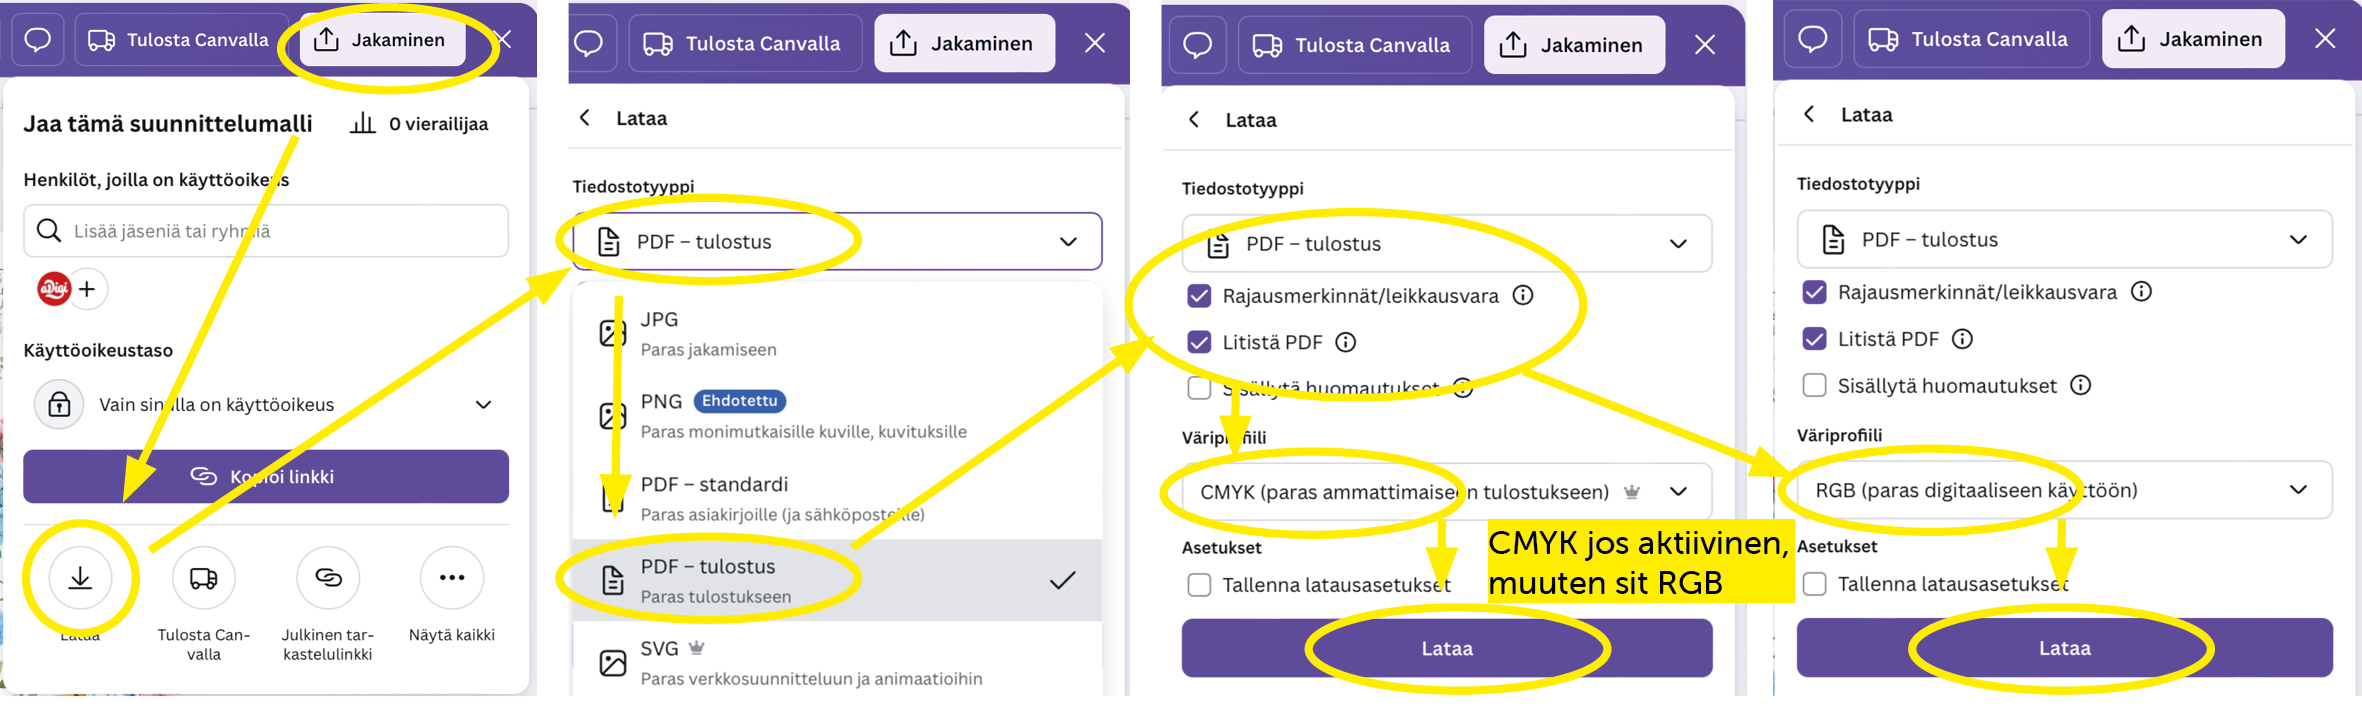Viewport: 2362px width, 709px height.
Task: Click info icon beside fully visible Sisällytä huomautukset
Action: (x=2081, y=385)
